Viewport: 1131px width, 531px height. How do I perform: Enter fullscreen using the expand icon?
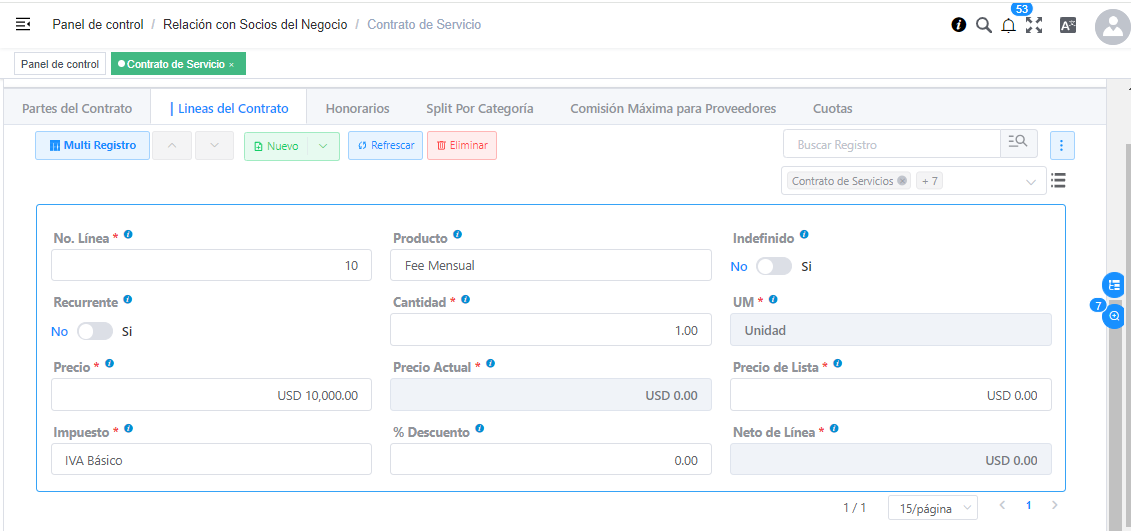click(1034, 25)
